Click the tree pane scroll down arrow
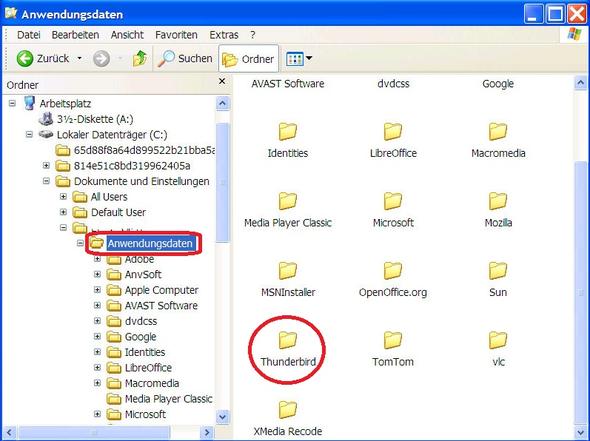 pos(222,417)
